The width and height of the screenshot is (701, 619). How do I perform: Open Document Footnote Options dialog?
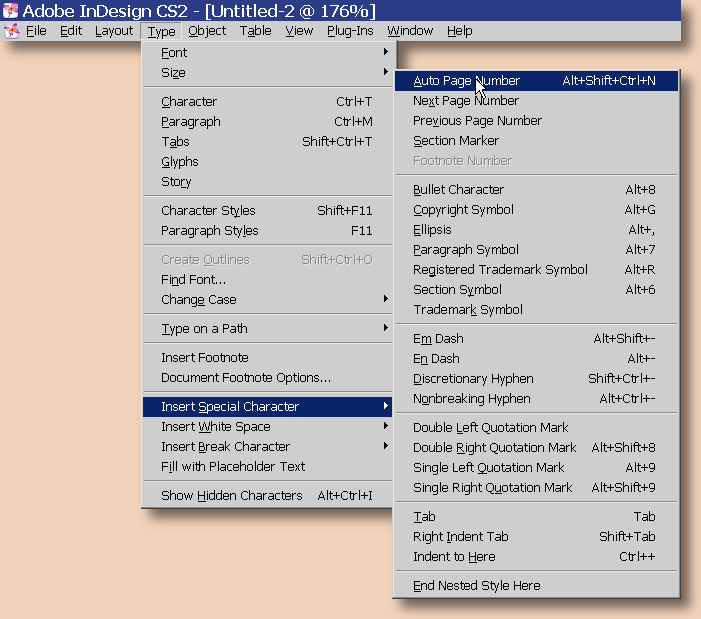click(x=246, y=377)
